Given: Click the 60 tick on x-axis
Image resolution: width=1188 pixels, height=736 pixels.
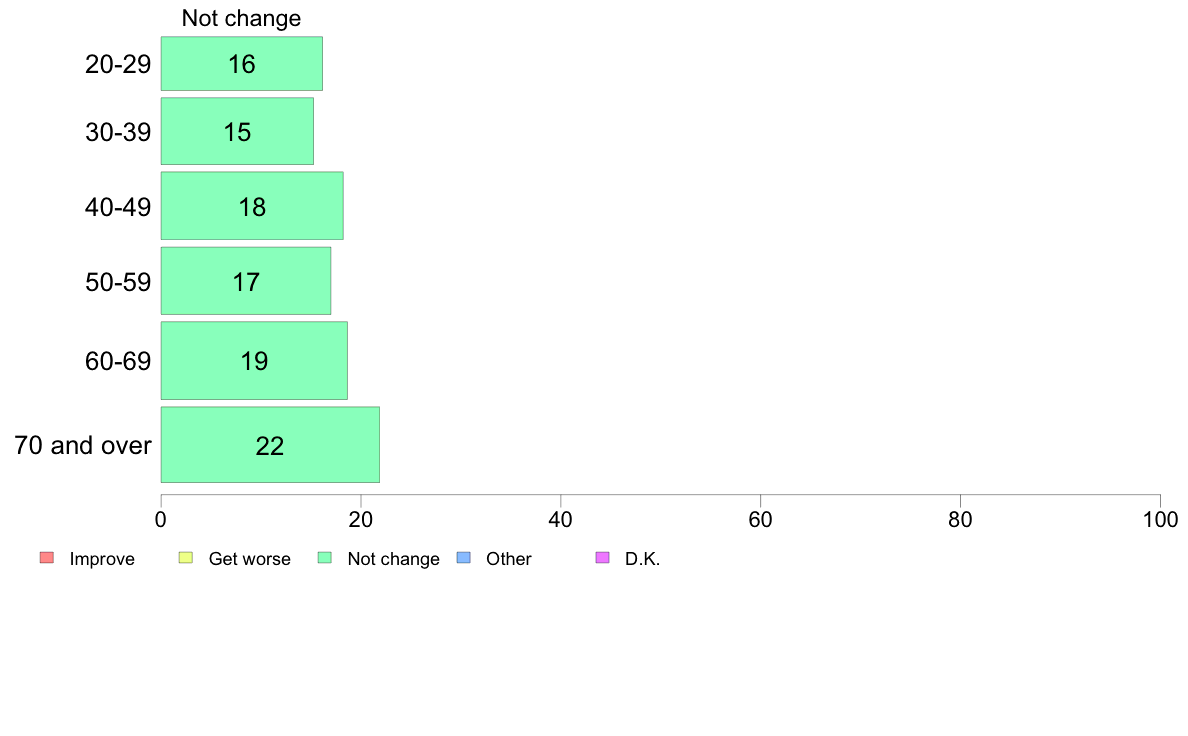Looking at the screenshot, I should coord(761,519).
